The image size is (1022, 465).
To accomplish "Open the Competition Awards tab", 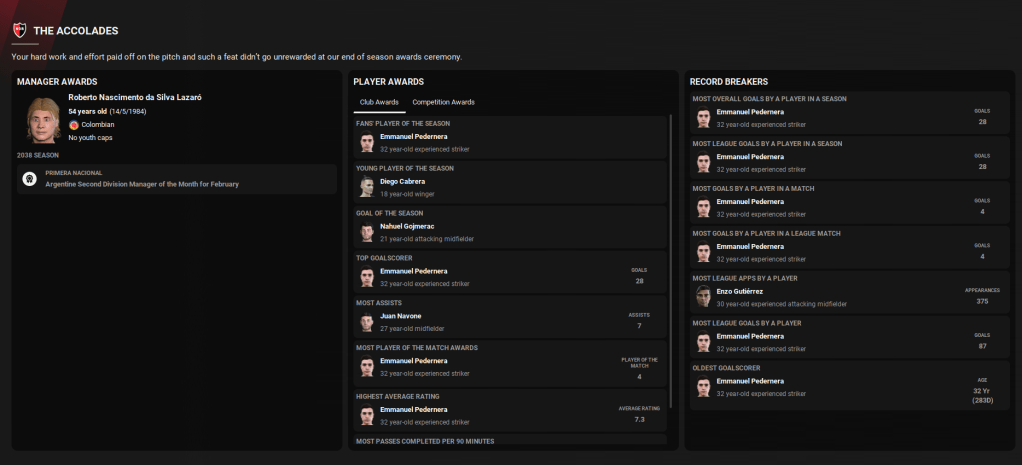I will (443, 102).
